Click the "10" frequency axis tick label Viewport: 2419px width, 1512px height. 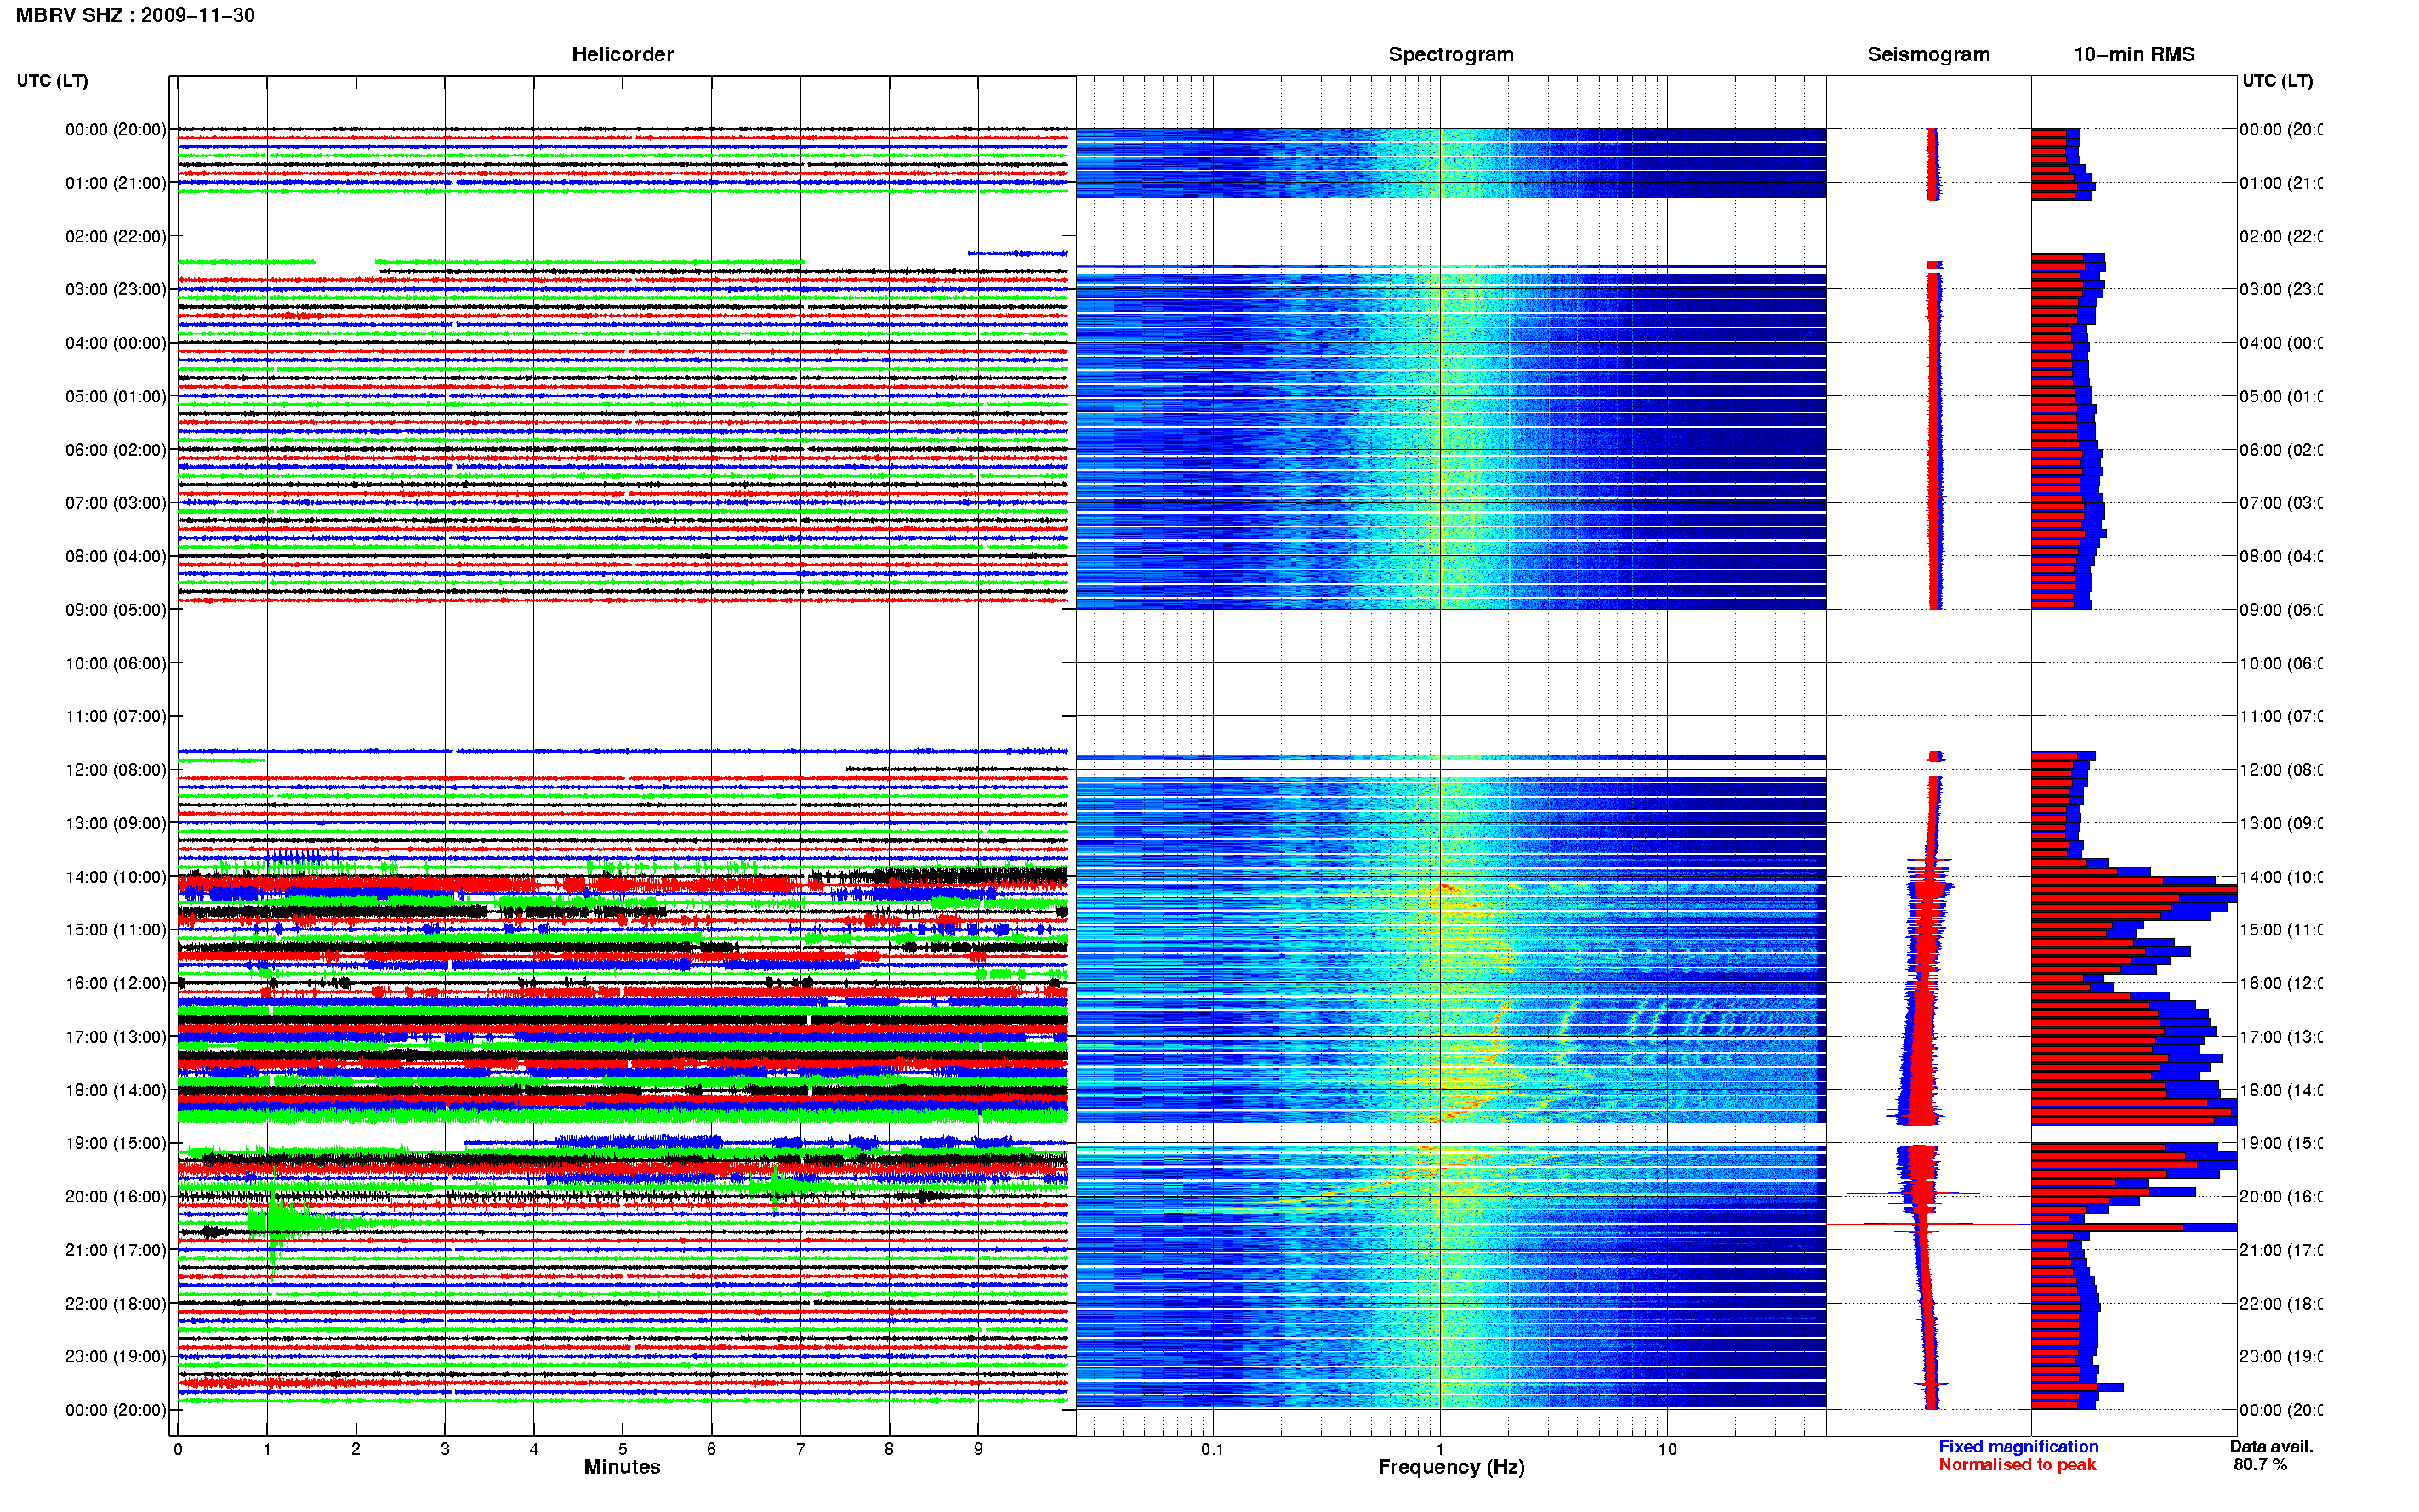click(x=1667, y=1449)
